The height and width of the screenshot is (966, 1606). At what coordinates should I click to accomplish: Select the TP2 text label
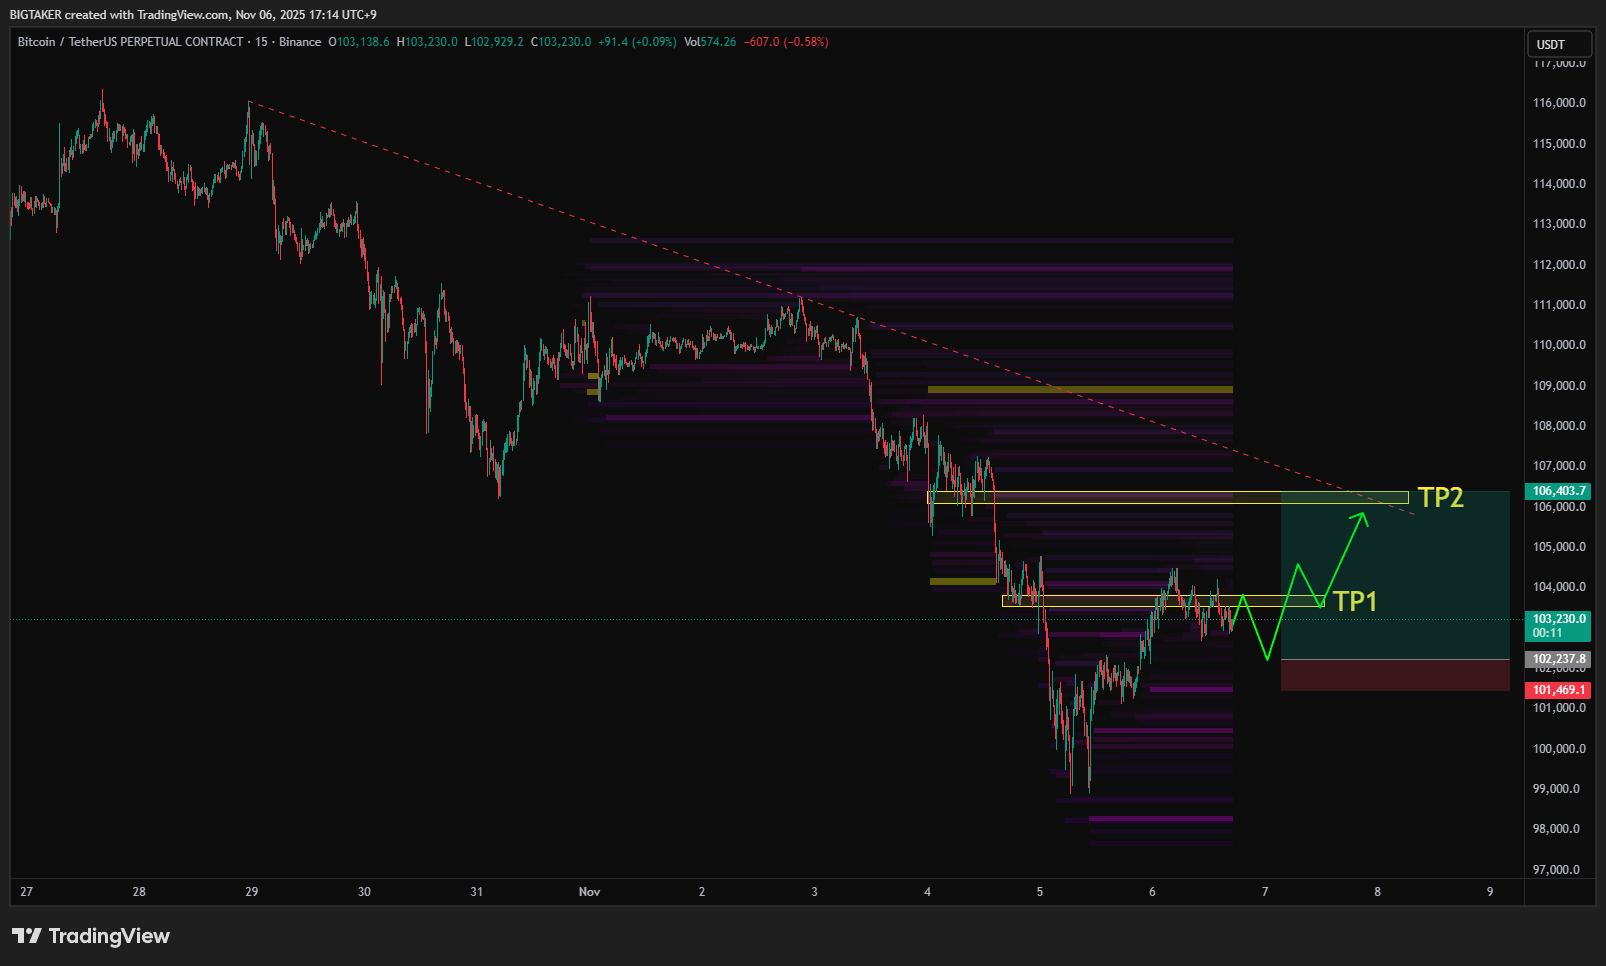[x=1441, y=497]
